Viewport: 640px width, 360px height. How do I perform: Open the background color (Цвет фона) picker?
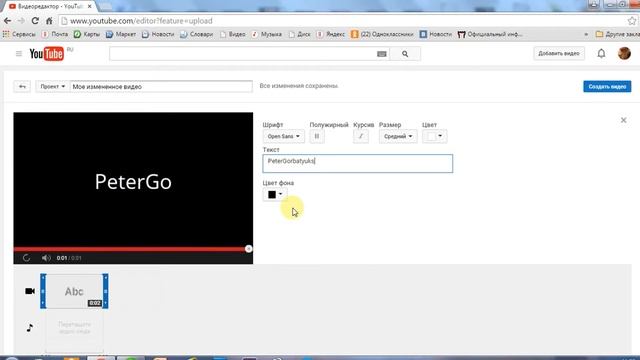(x=275, y=195)
